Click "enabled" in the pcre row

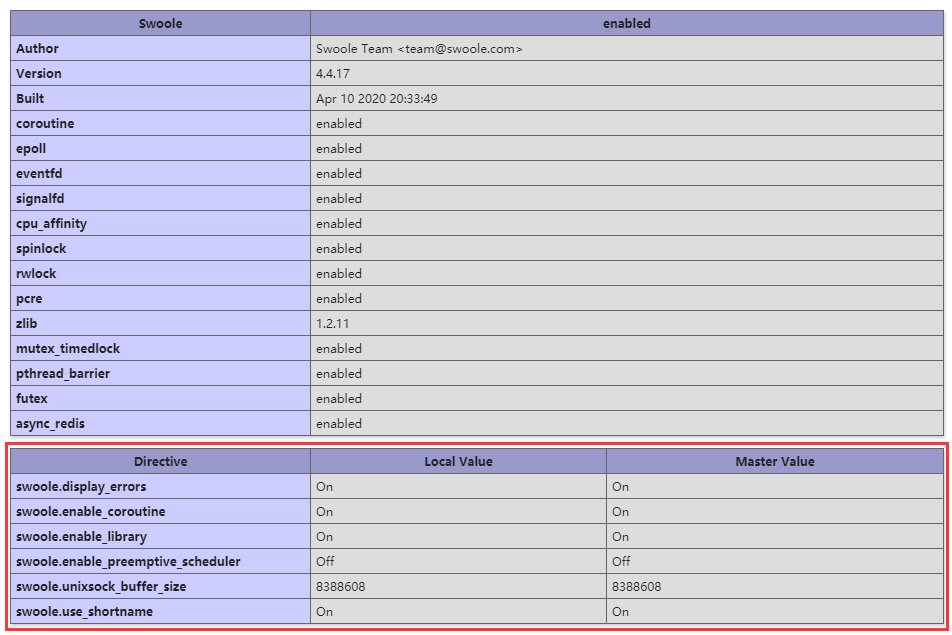(x=339, y=298)
